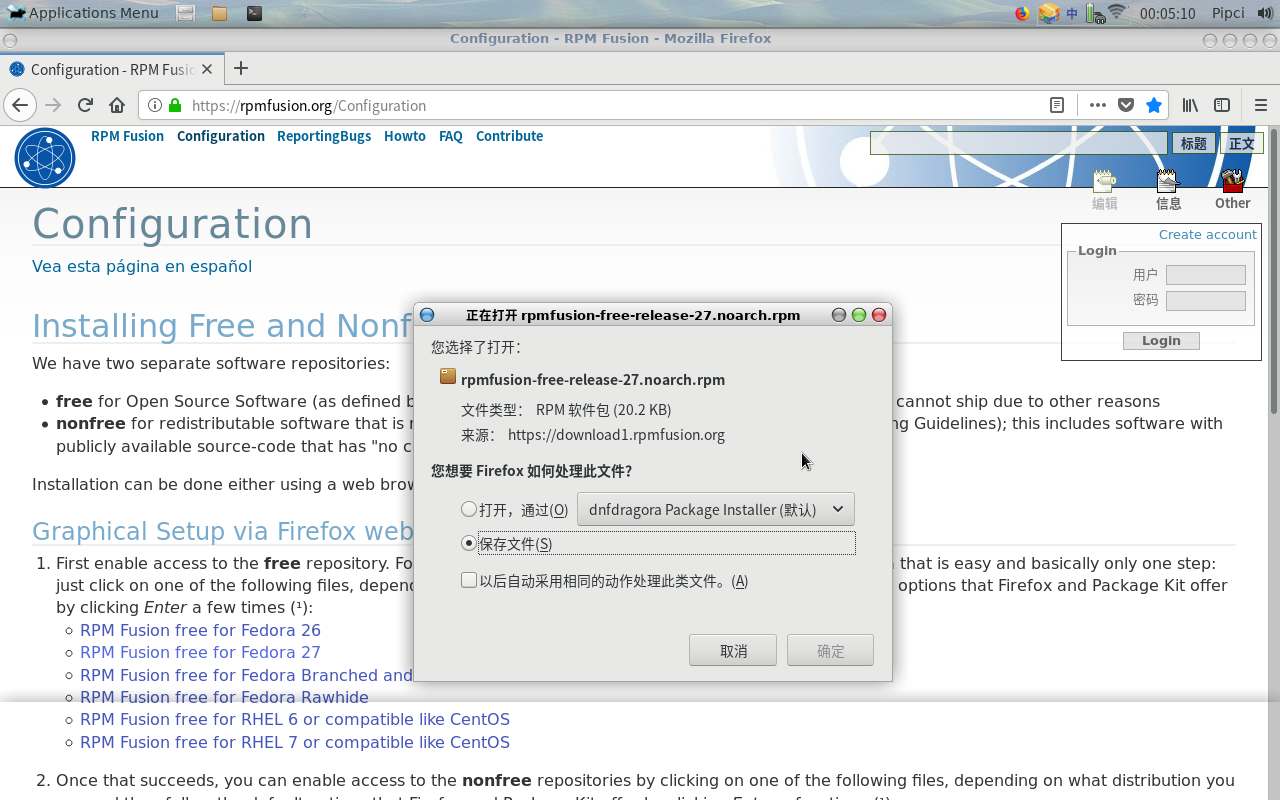Click the 用户 username field
1280x800 pixels.
pyautogui.click(x=1206, y=275)
